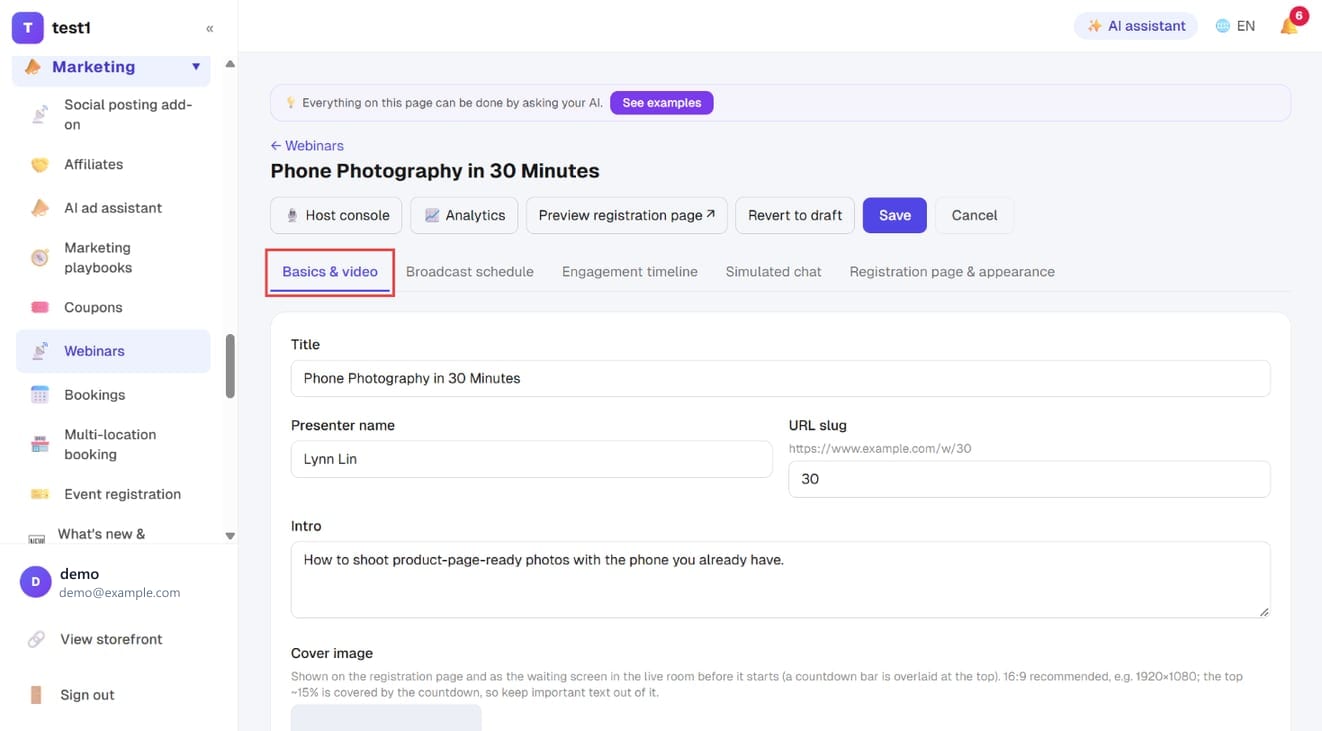Open webinar Analytics
This screenshot has width=1322, height=731.
(x=464, y=215)
